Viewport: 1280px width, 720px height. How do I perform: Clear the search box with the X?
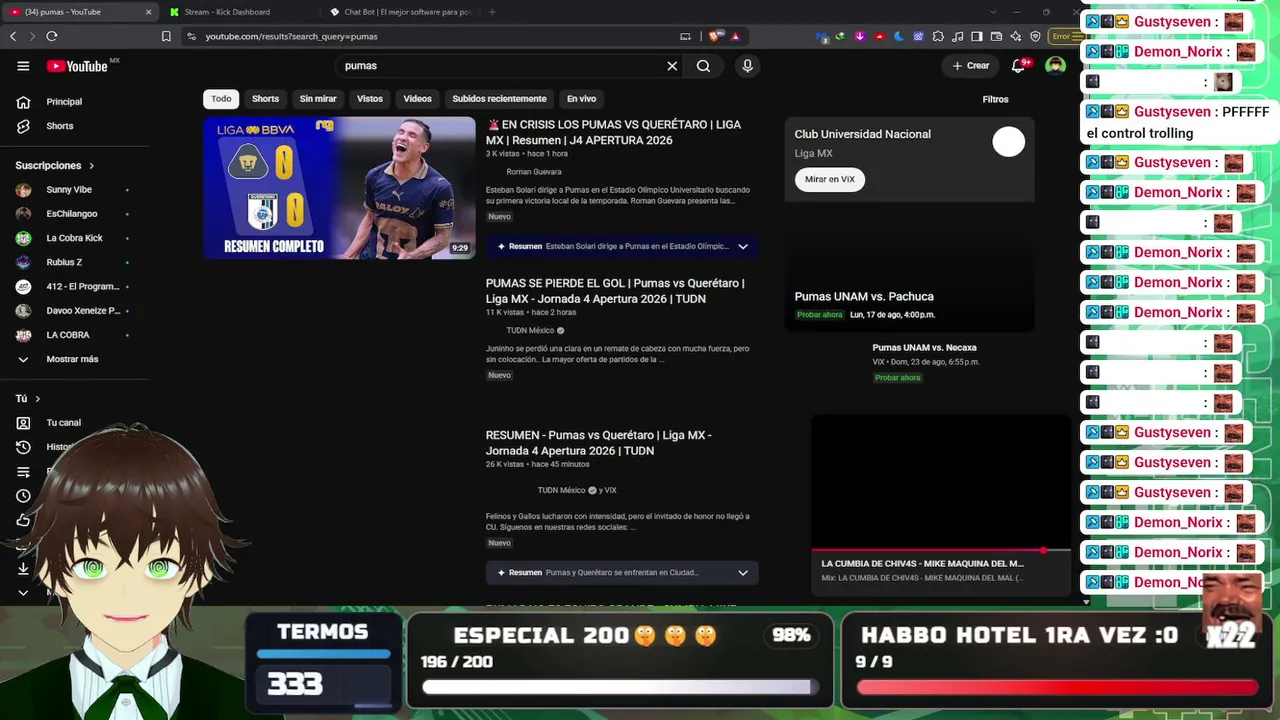pyautogui.click(x=672, y=66)
